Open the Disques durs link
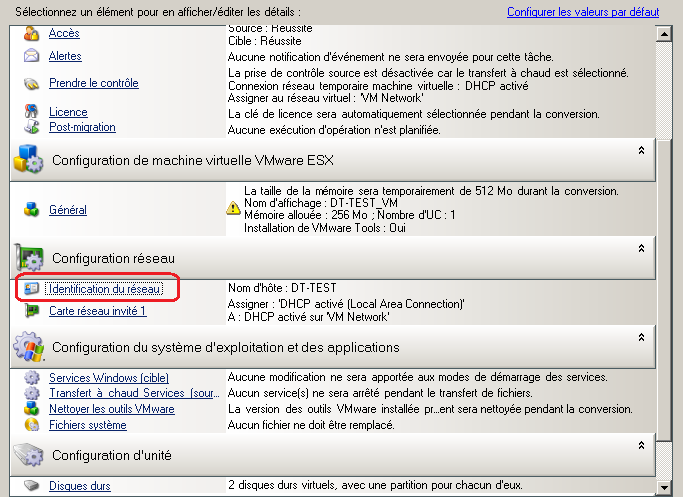 click(80, 486)
